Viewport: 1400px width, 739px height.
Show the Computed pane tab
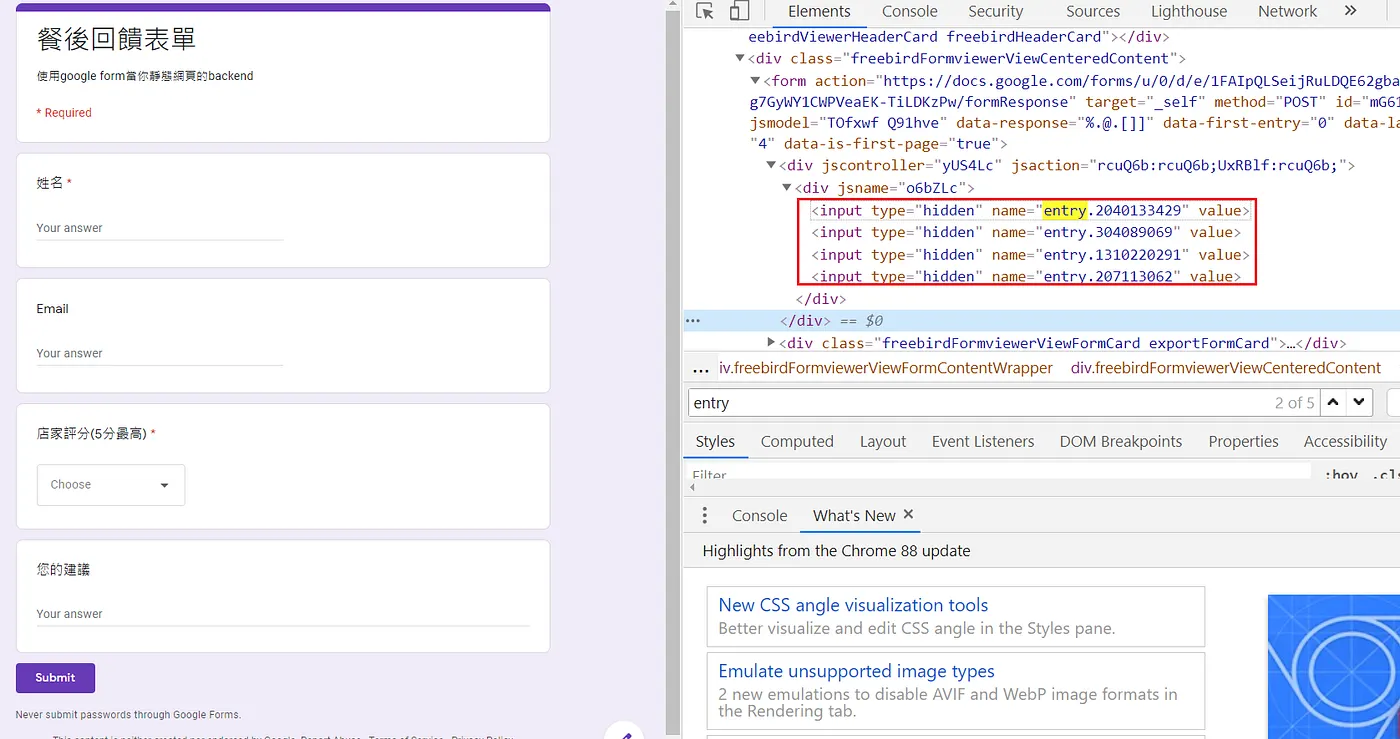(x=797, y=442)
